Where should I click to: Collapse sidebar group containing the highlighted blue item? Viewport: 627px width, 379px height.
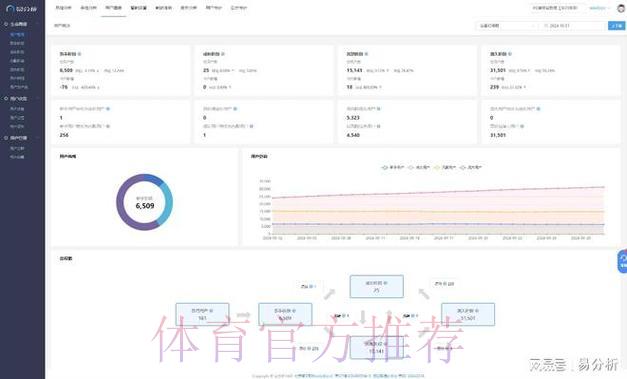(x=22, y=24)
